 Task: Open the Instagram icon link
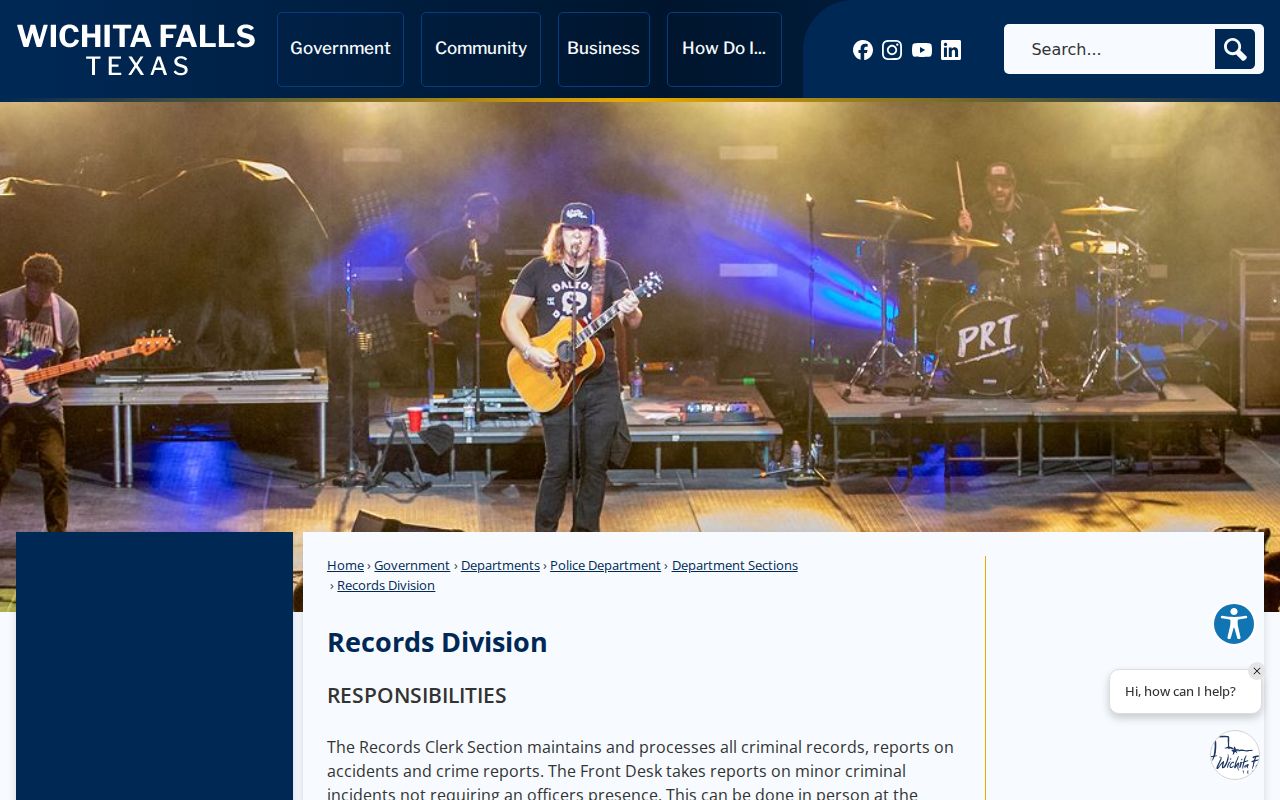tap(892, 50)
